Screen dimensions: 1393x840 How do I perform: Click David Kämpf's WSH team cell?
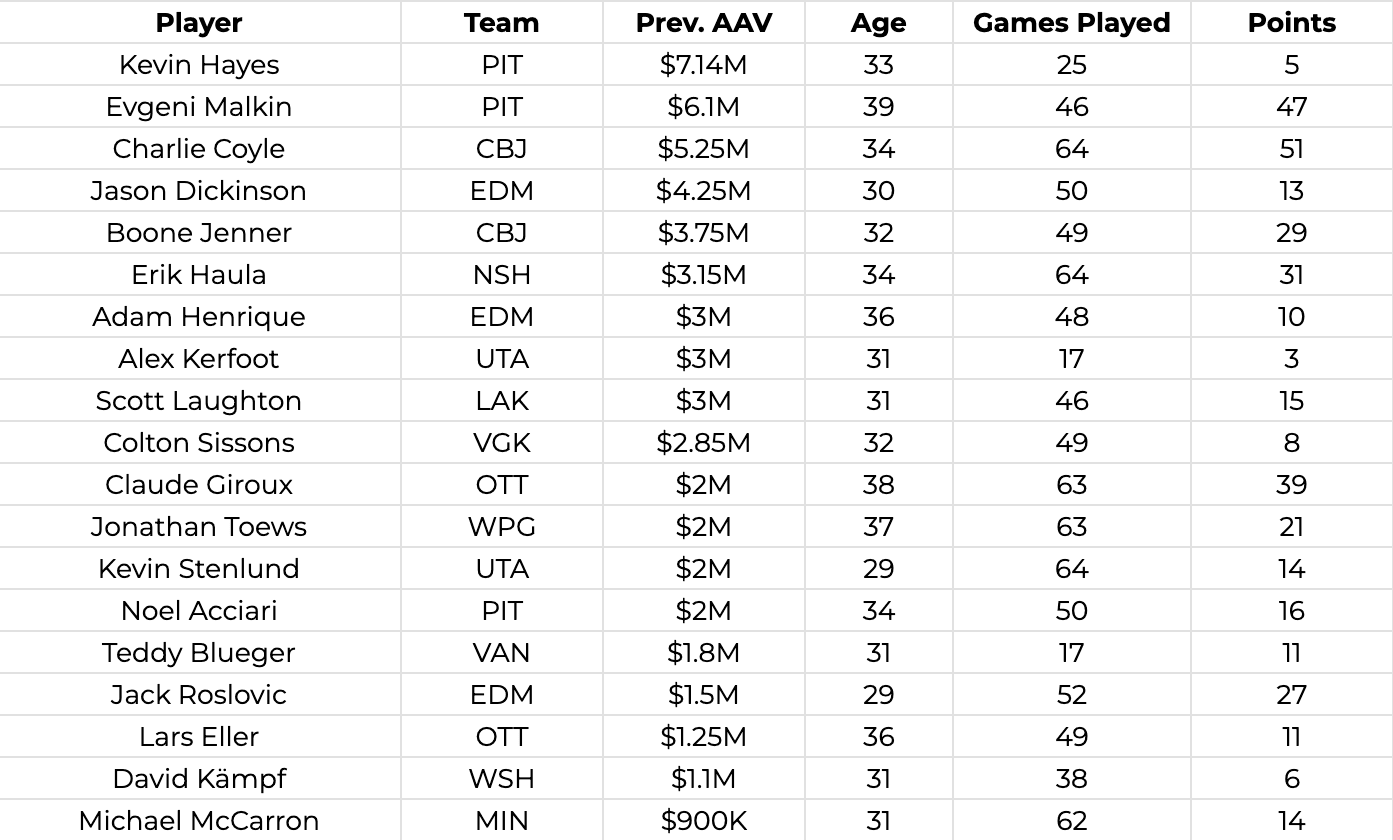coord(501,779)
